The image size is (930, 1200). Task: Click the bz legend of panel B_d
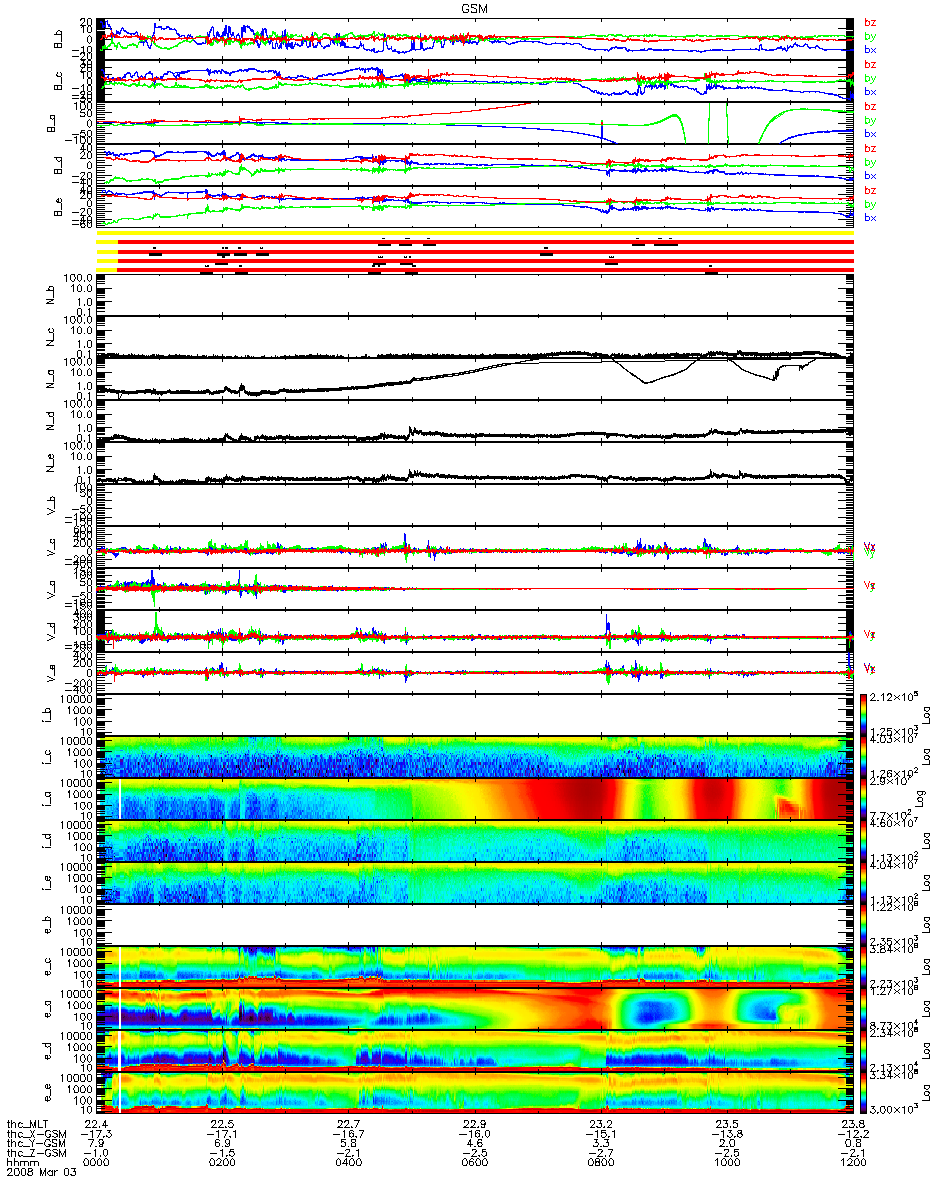868,148
